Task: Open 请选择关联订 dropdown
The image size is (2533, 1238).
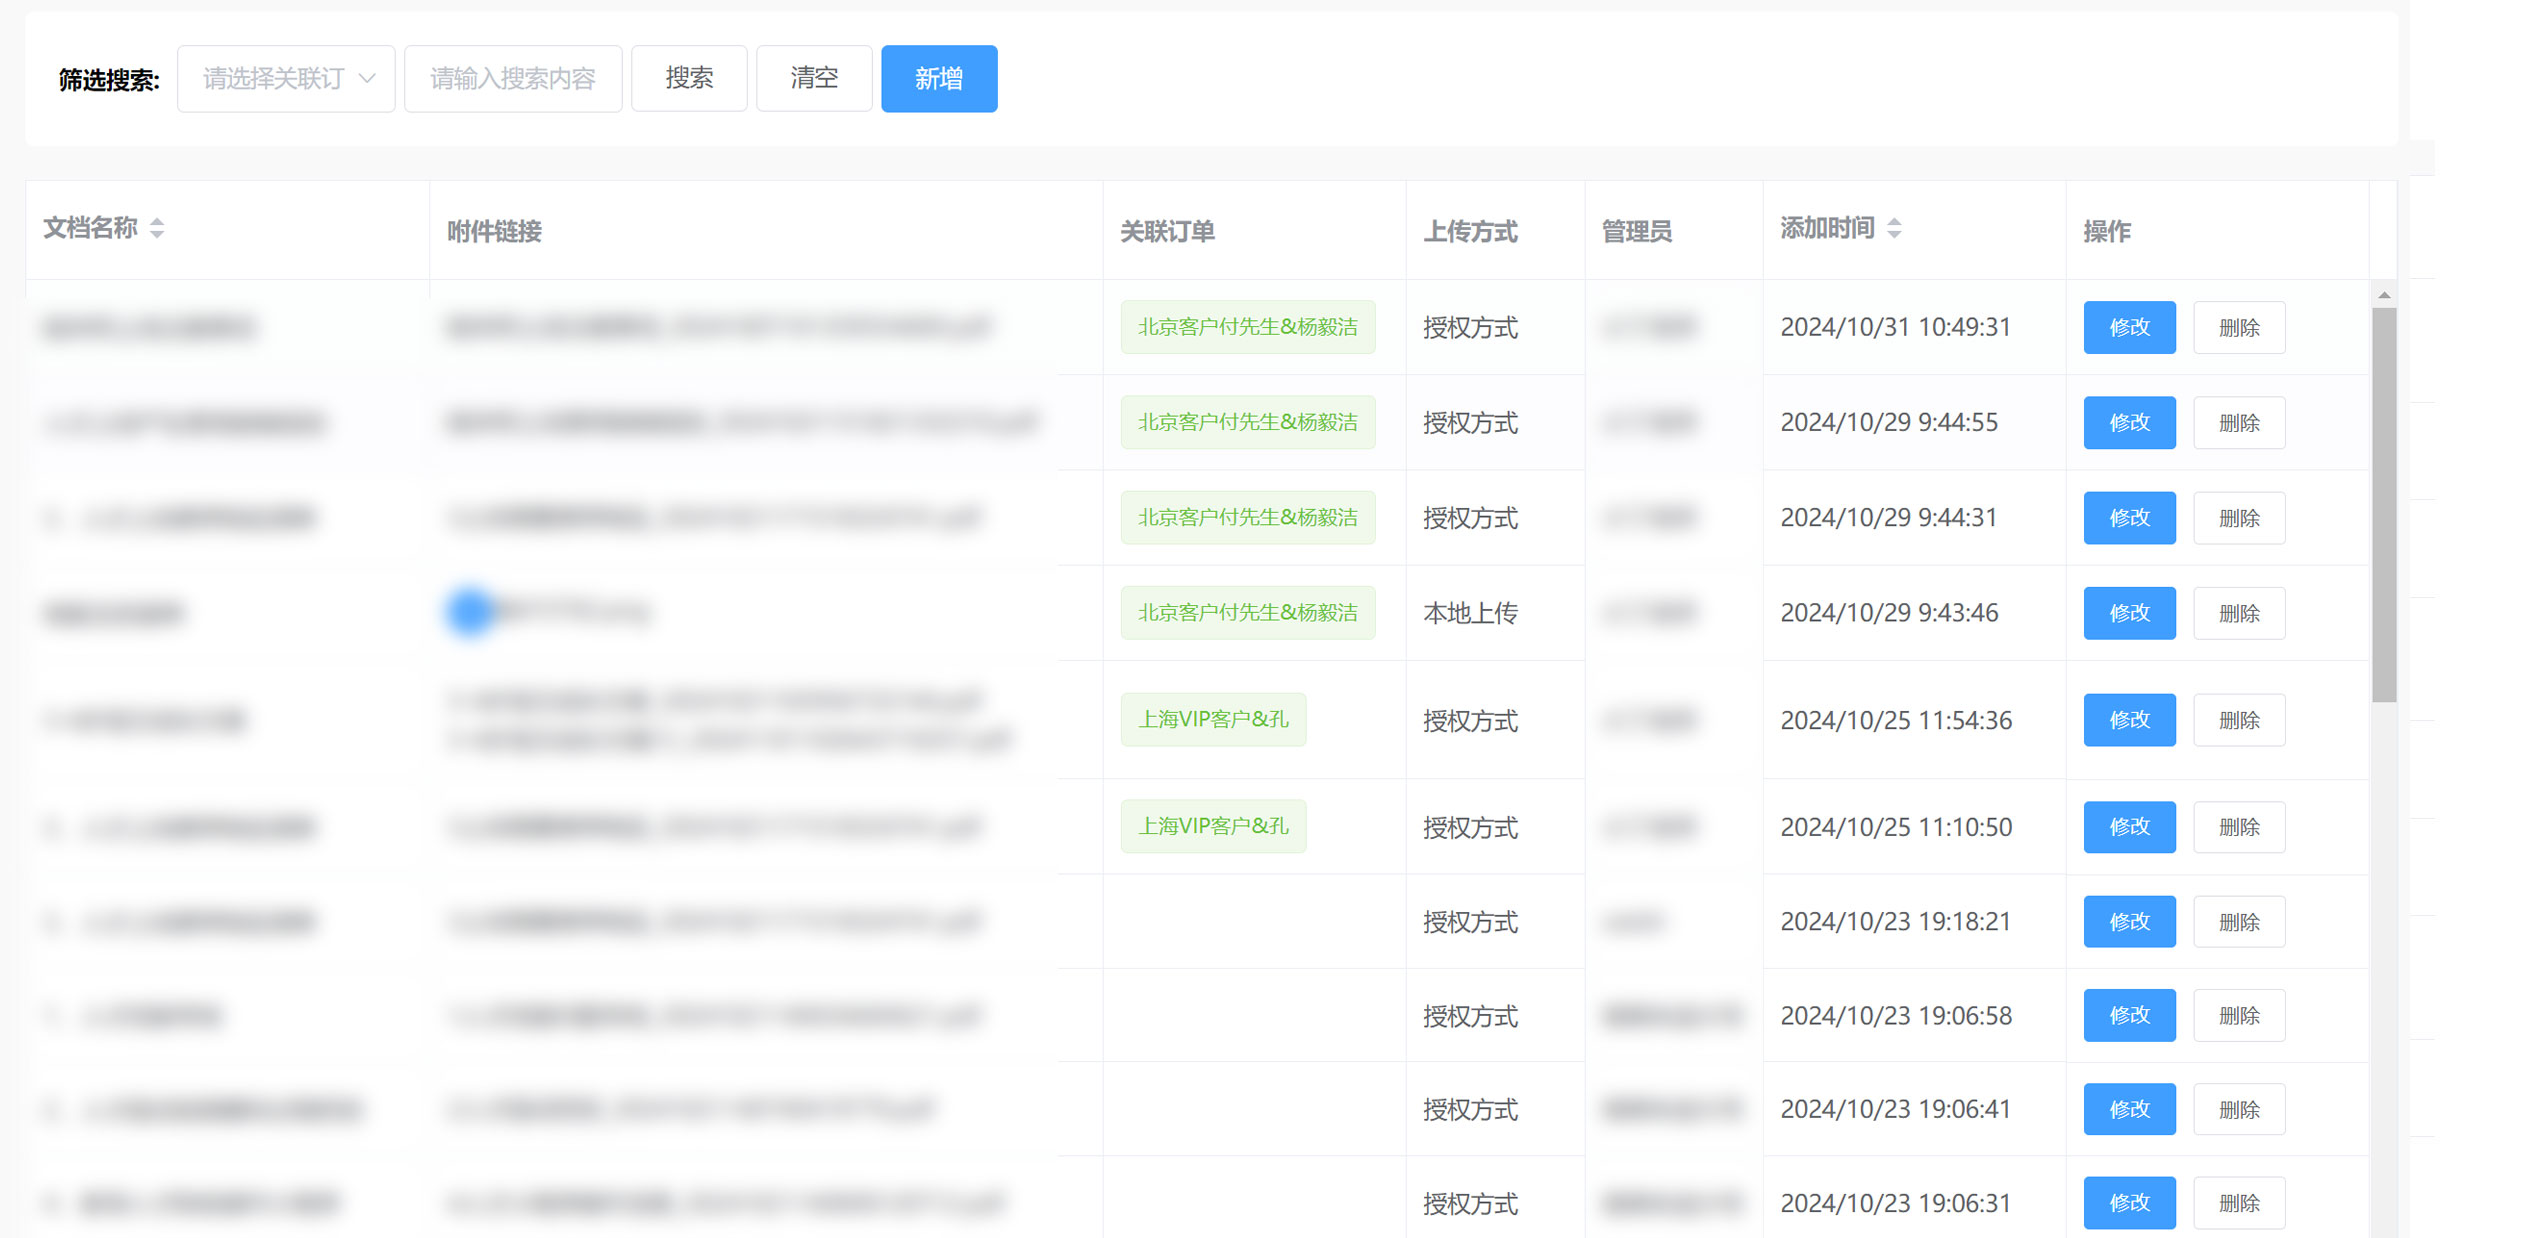Action: pyautogui.click(x=286, y=79)
